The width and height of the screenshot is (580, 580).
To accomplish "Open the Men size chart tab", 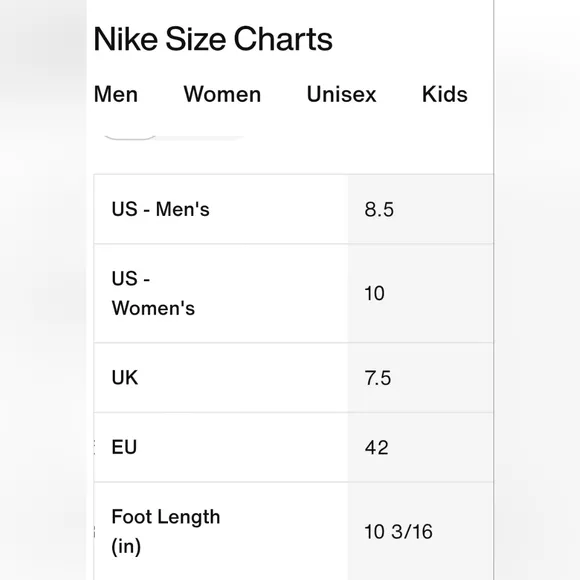I will pos(116,94).
